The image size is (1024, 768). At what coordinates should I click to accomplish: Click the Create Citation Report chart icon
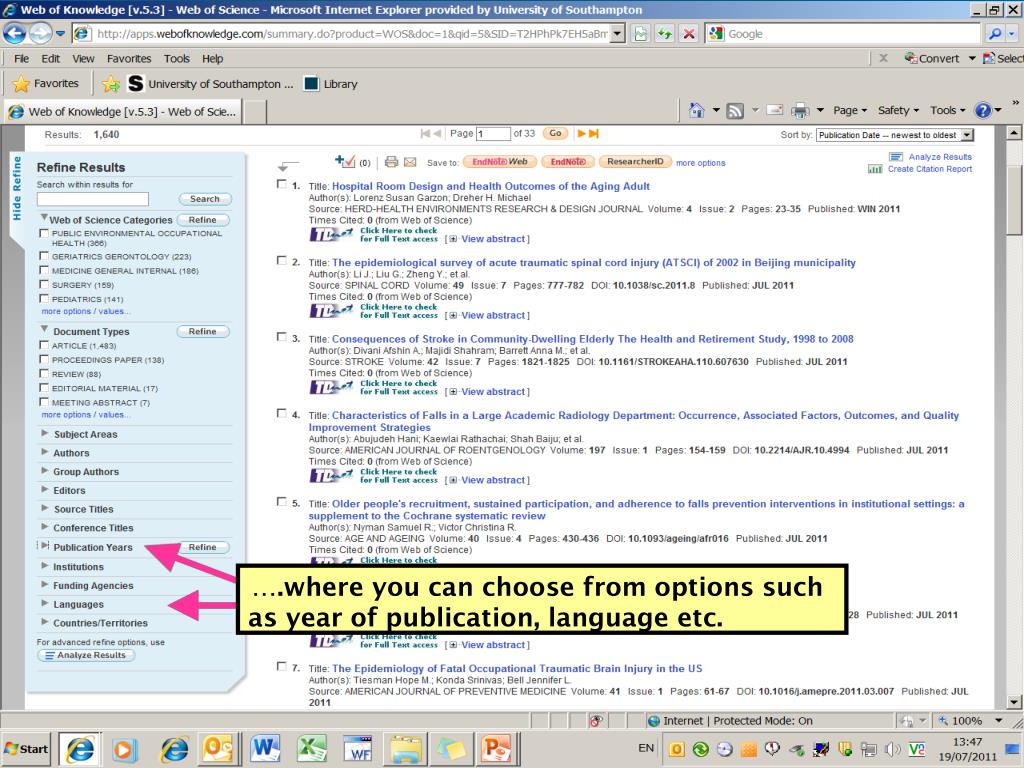coord(875,169)
